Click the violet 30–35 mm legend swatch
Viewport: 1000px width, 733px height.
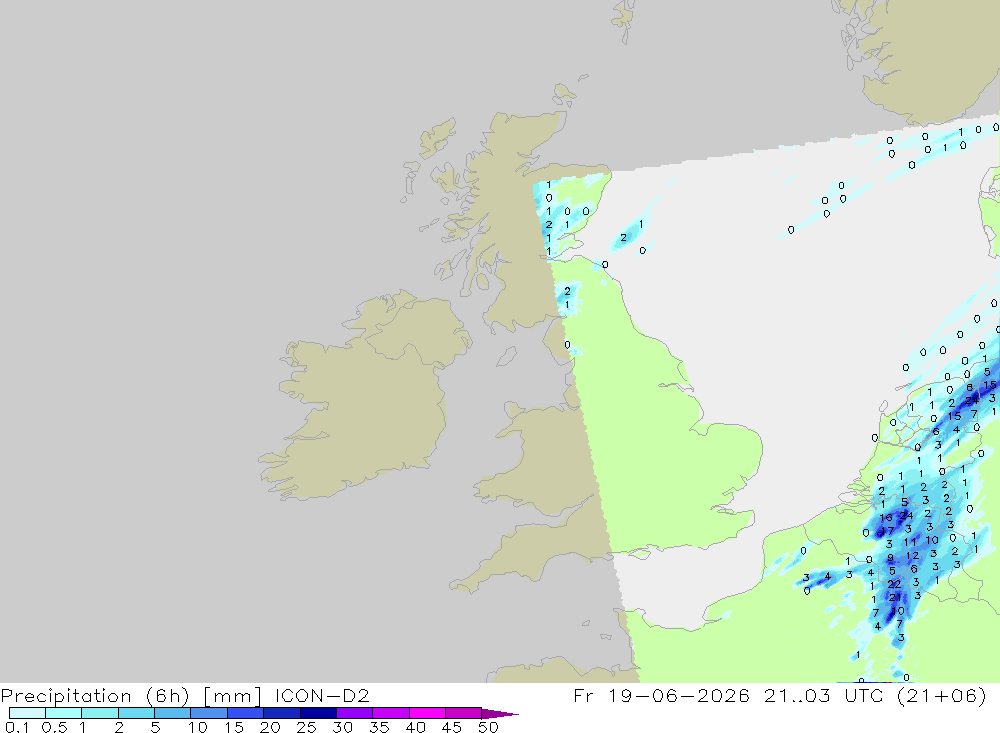pos(355,713)
